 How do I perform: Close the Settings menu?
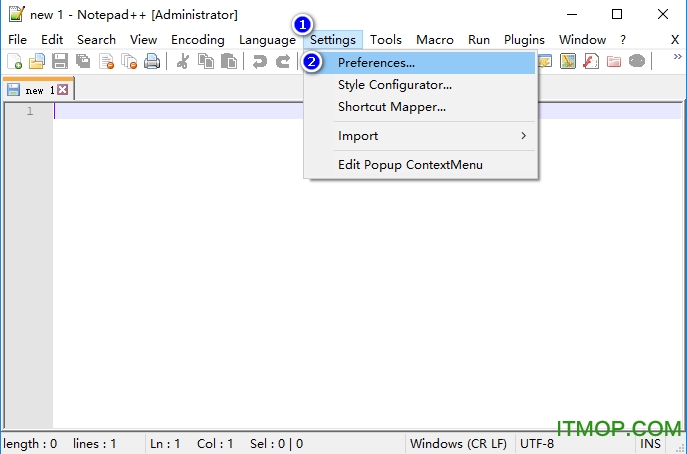pos(333,40)
